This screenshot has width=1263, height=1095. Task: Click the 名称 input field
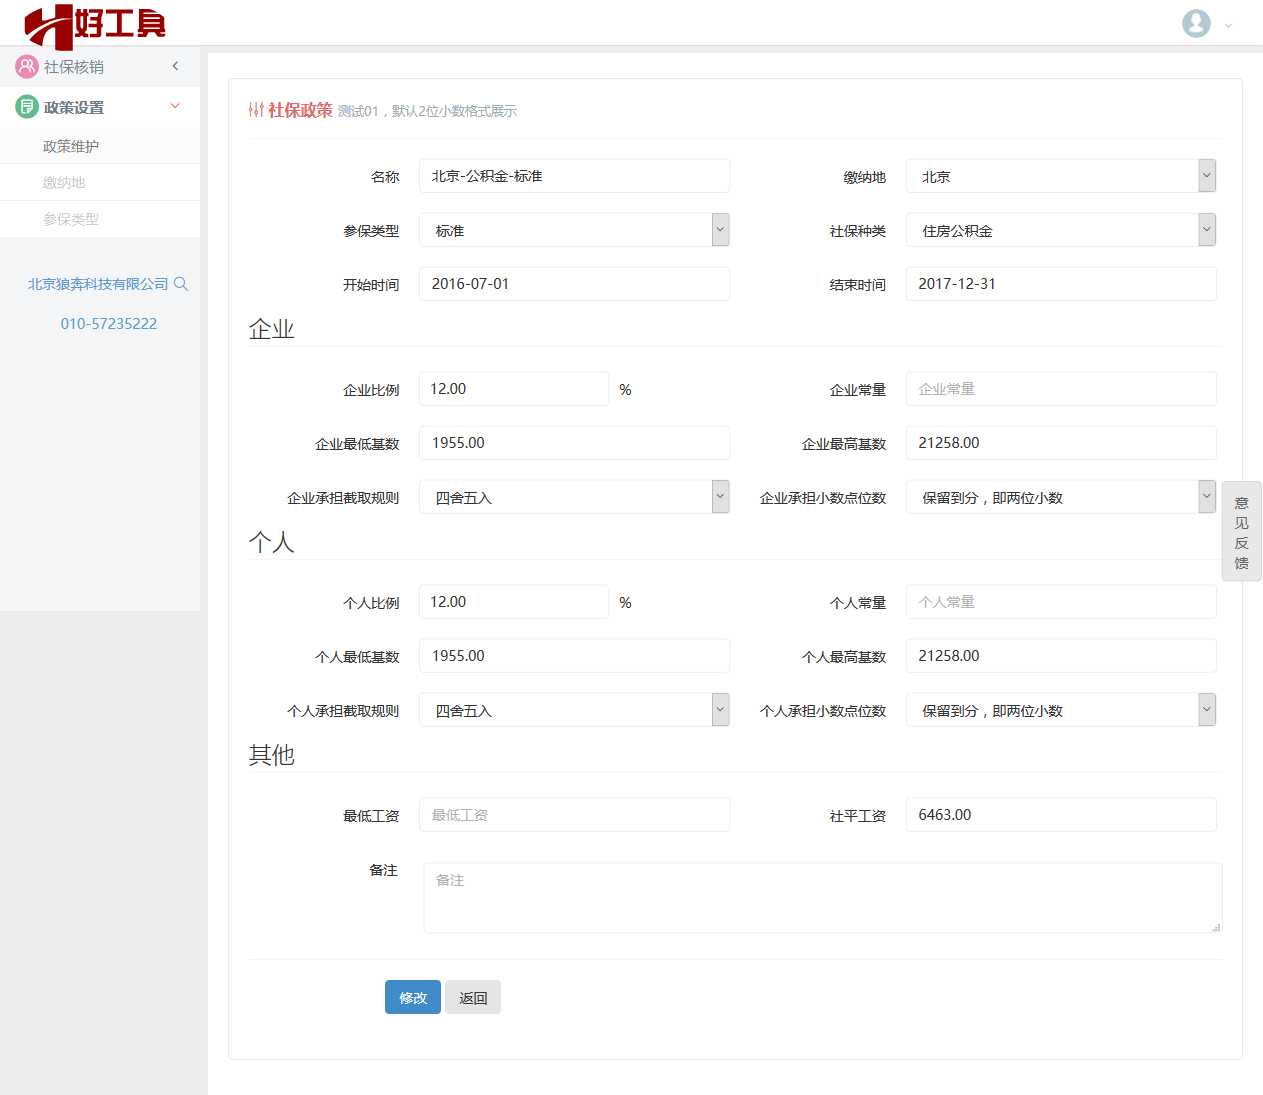pos(574,176)
